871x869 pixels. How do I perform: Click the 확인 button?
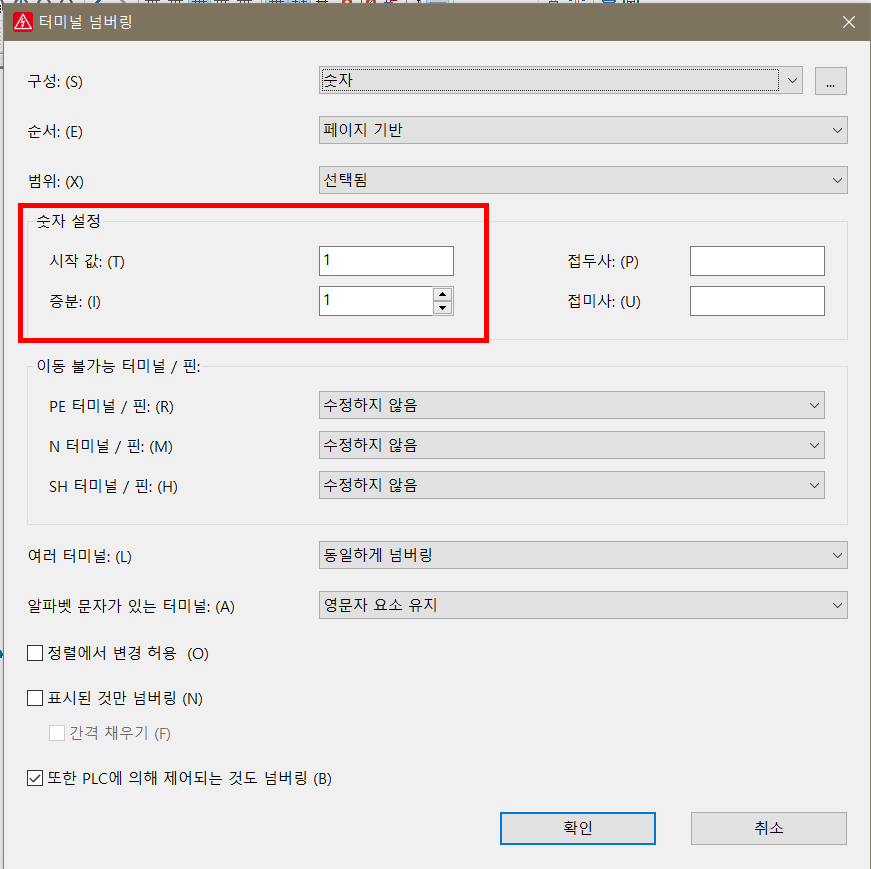pyautogui.click(x=578, y=828)
